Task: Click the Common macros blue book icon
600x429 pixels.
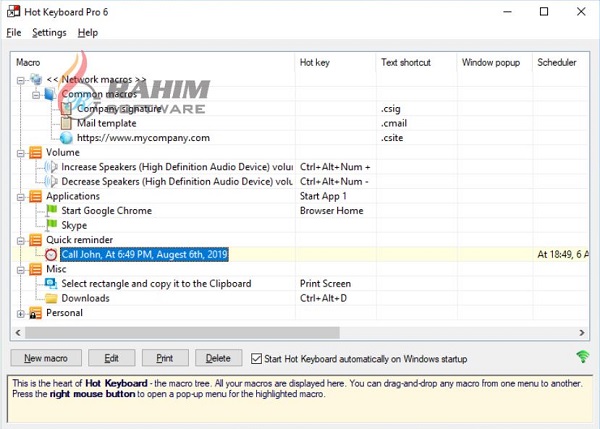Action: click(x=51, y=94)
